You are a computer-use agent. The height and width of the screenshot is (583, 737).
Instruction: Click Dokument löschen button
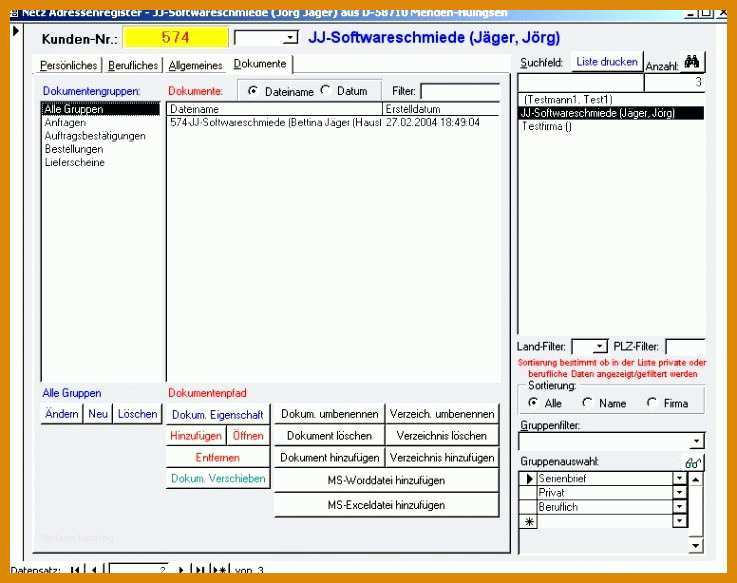pos(329,436)
